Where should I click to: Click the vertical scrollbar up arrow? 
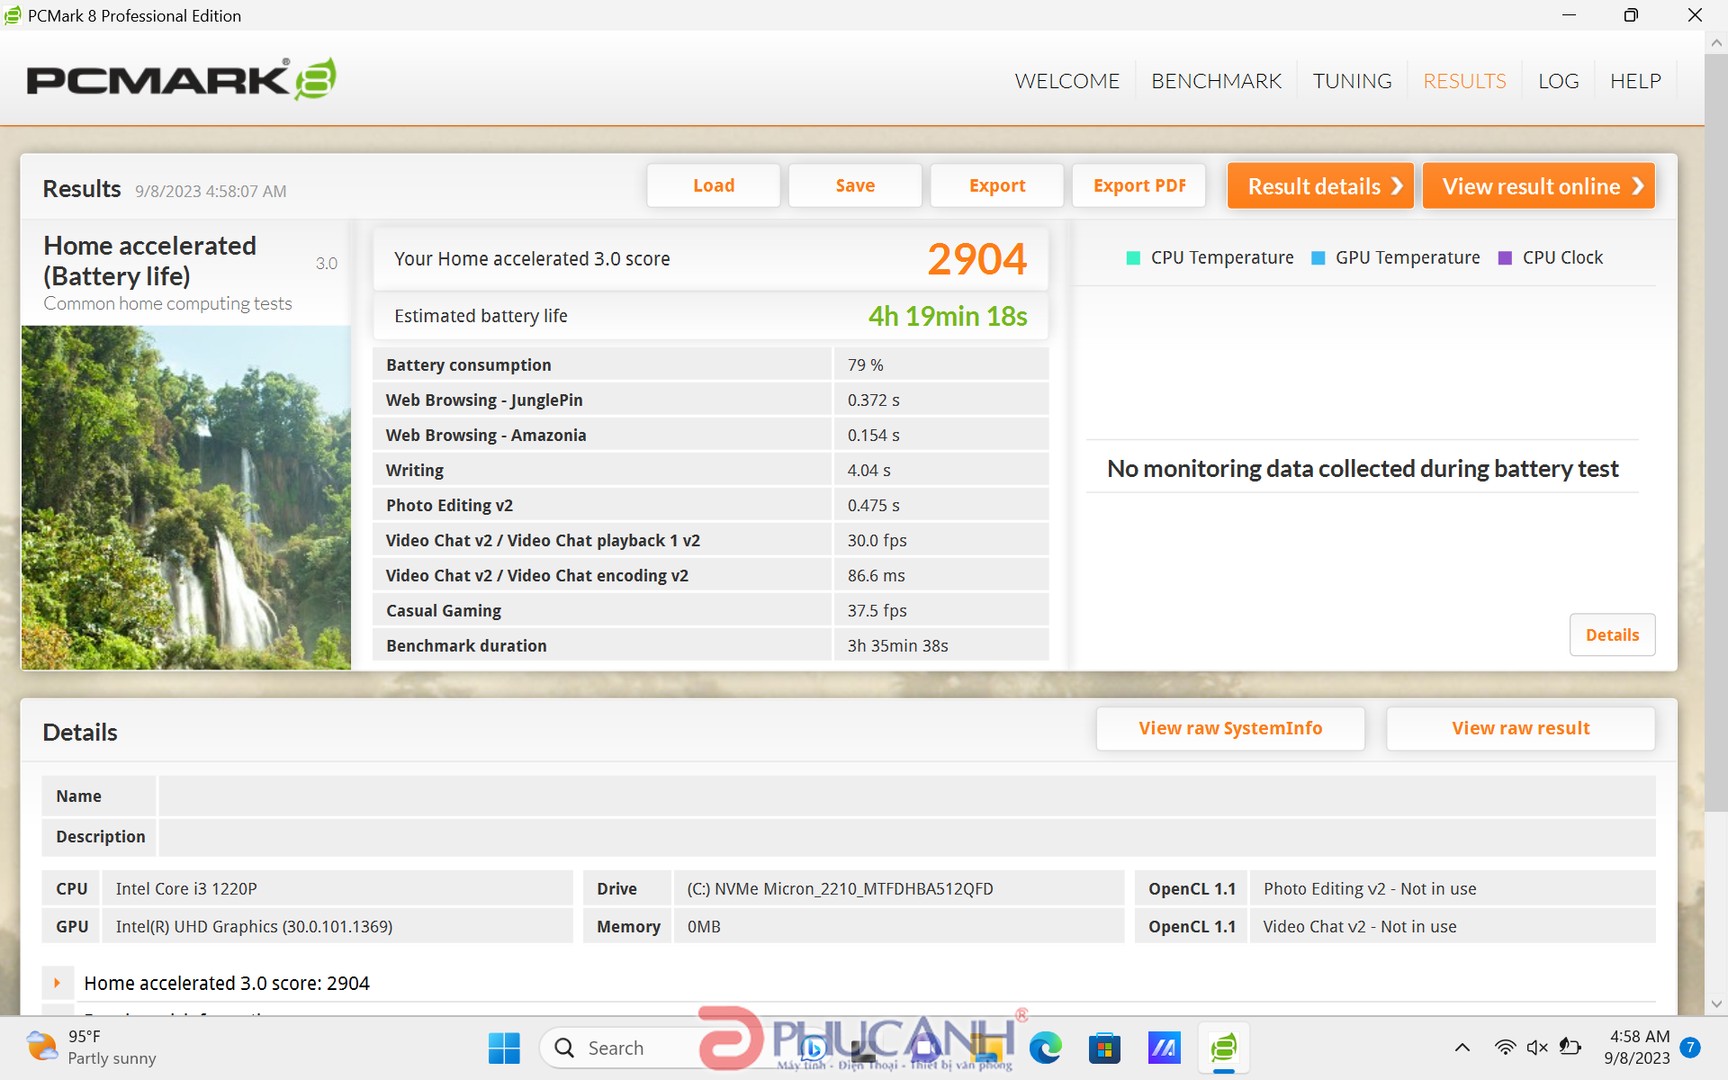click(x=1717, y=43)
